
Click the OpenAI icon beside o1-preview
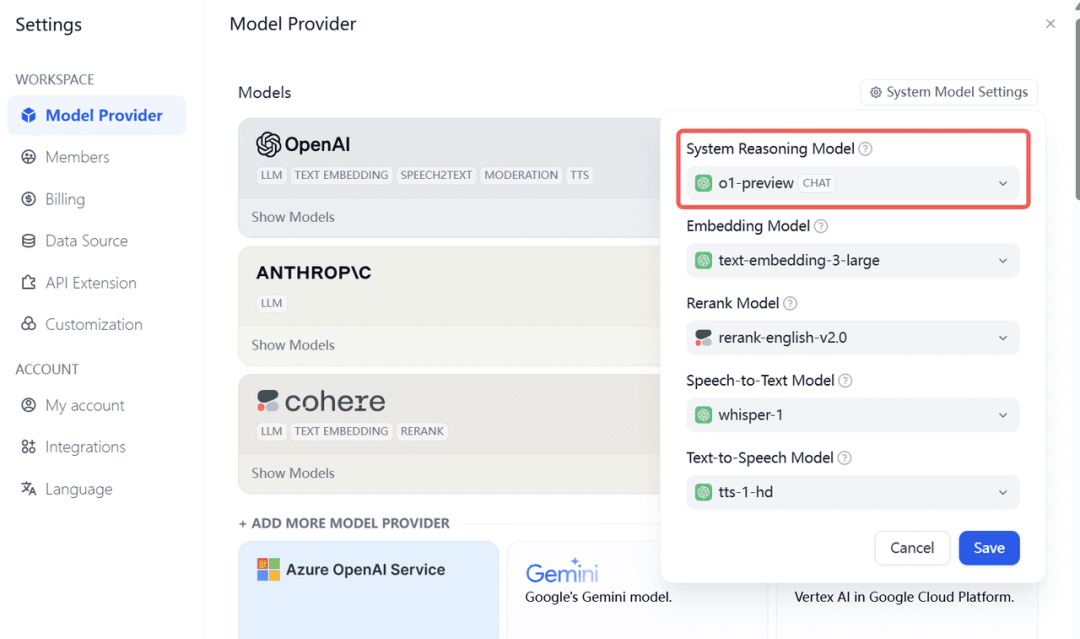click(703, 183)
